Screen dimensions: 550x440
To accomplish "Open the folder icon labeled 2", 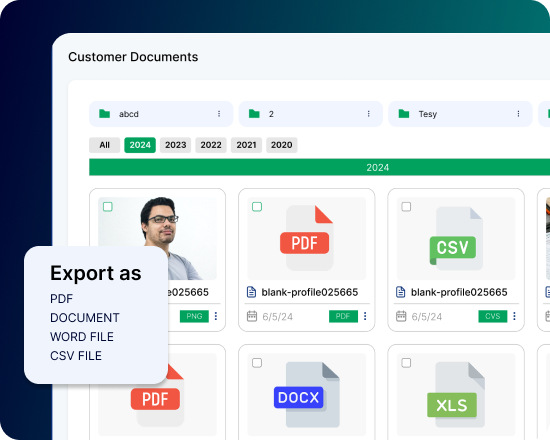I will coord(254,114).
